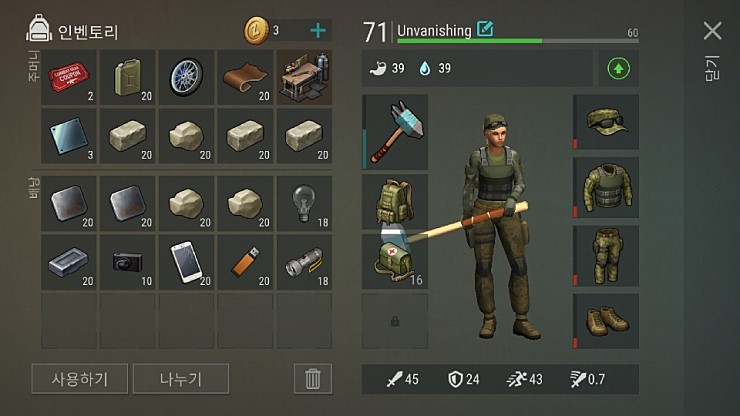Select the bicycle wheel item
Viewport: 740px width, 416px height.
click(x=186, y=77)
